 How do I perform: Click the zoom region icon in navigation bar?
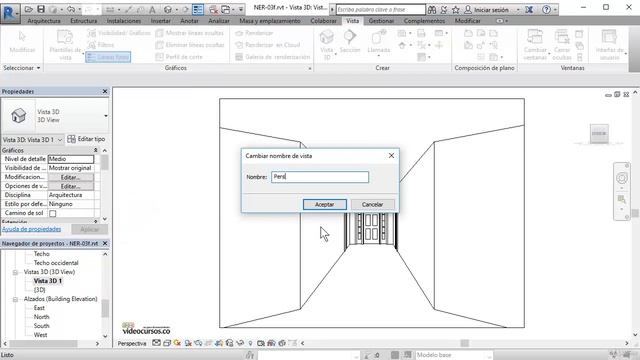pos(622,199)
